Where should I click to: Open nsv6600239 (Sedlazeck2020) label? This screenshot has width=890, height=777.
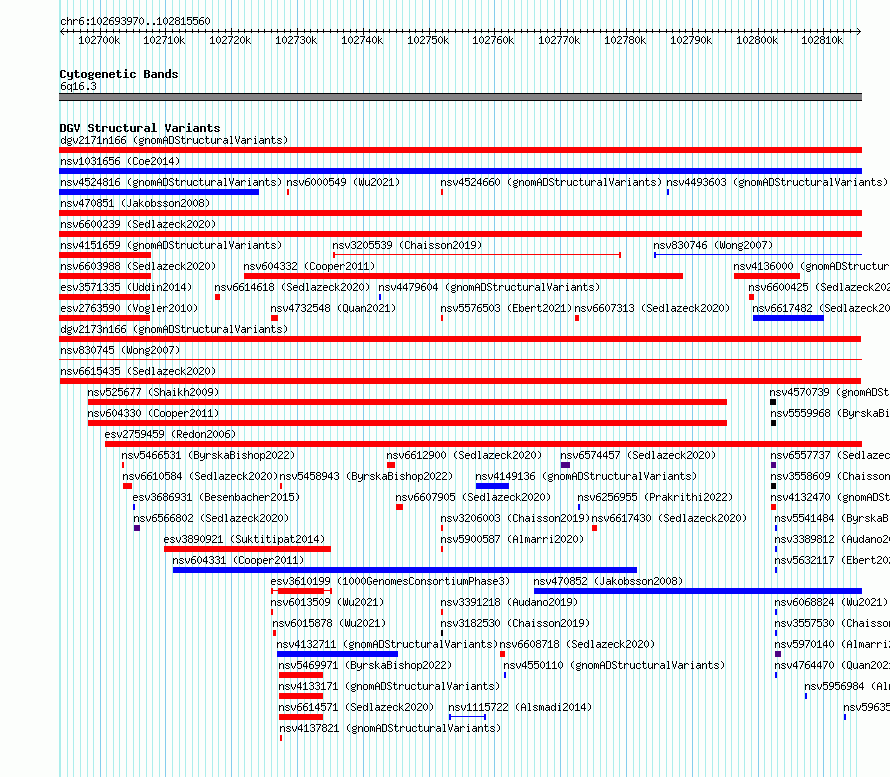pyautogui.click(x=138, y=224)
